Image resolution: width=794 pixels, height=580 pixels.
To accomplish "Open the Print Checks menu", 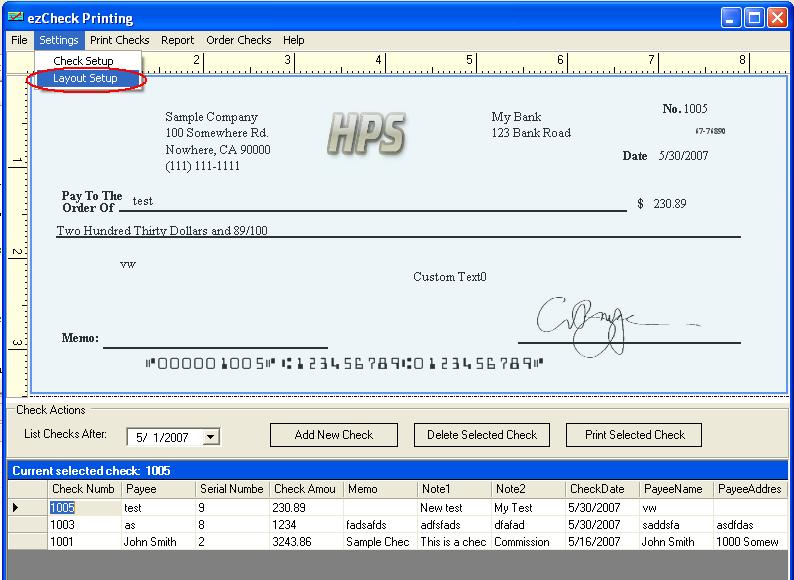I will pos(119,40).
